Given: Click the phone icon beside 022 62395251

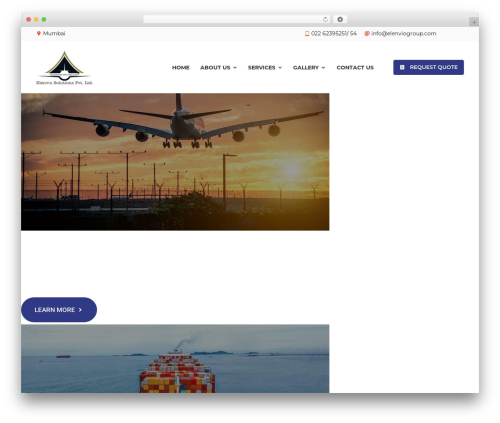Looking at the screenshot, I should pyautogui.click(x=307, y=33).
